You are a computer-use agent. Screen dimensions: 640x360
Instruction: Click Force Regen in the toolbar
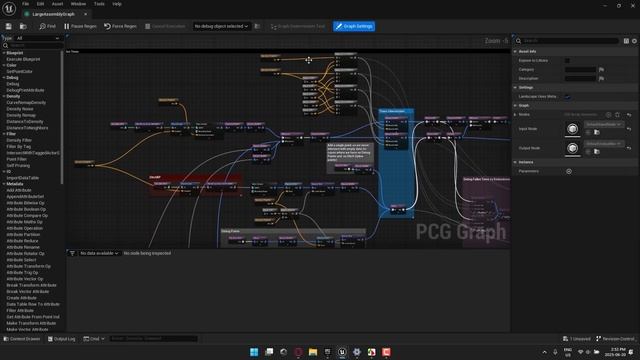click(x=120, y=26)
